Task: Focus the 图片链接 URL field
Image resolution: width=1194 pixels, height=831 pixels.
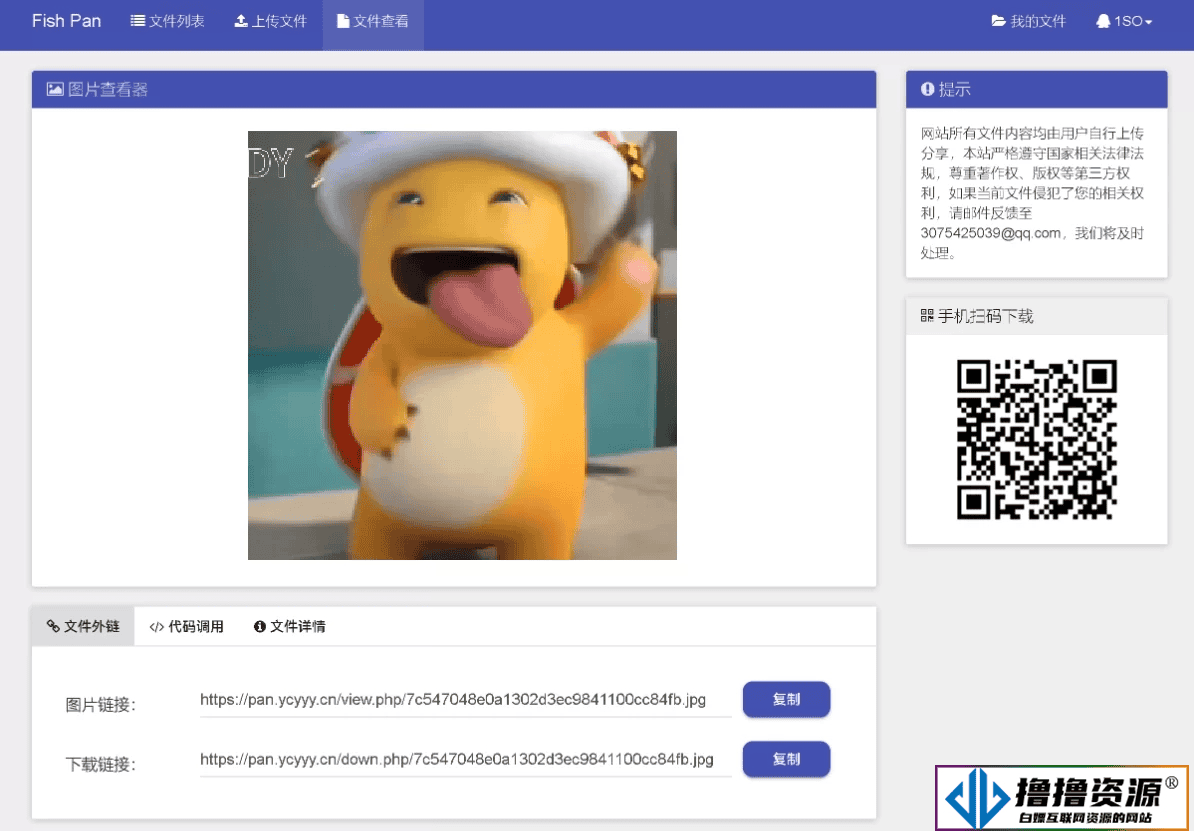Action: (x=465, y=700)
